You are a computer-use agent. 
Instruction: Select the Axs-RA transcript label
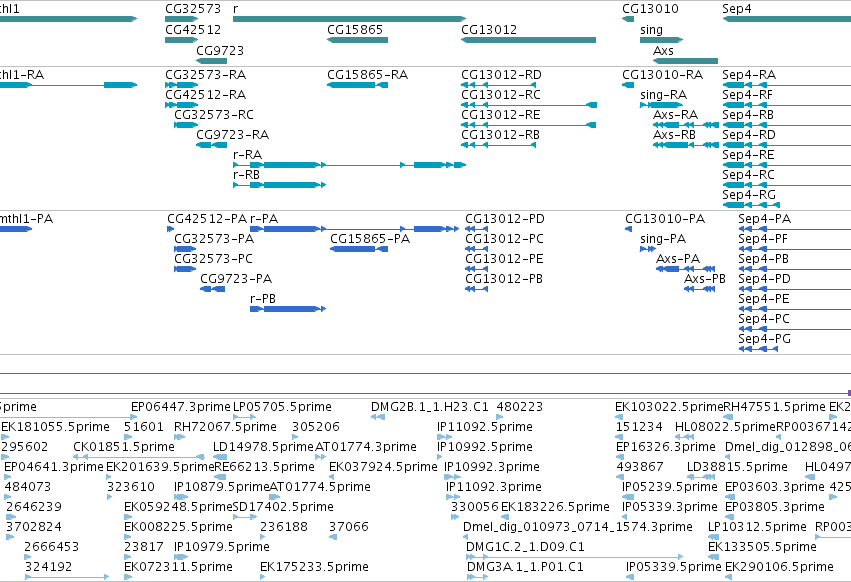(675, 115)
